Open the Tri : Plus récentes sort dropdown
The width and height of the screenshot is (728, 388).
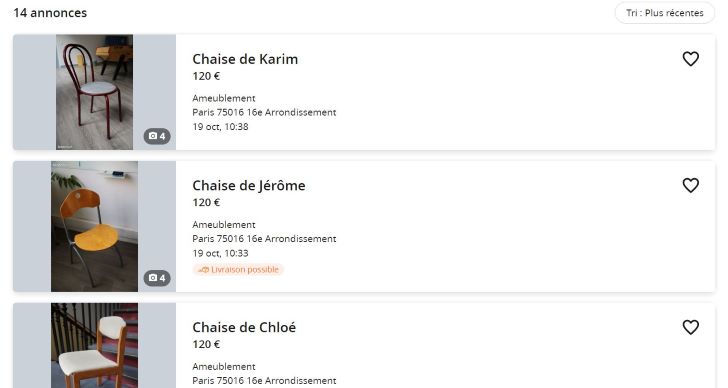coord(664,13)
